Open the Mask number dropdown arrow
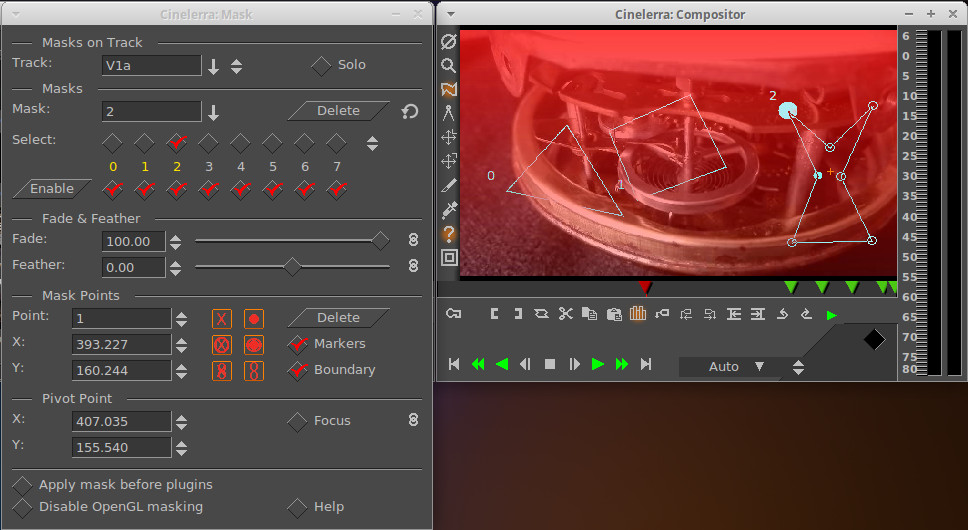This screenshot has width=968, height=530. 213,112
